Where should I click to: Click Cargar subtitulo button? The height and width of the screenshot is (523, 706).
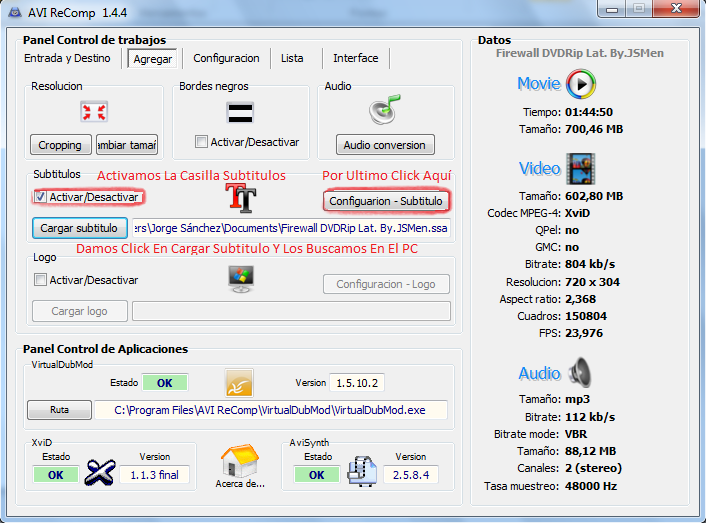tap(80, 228)
